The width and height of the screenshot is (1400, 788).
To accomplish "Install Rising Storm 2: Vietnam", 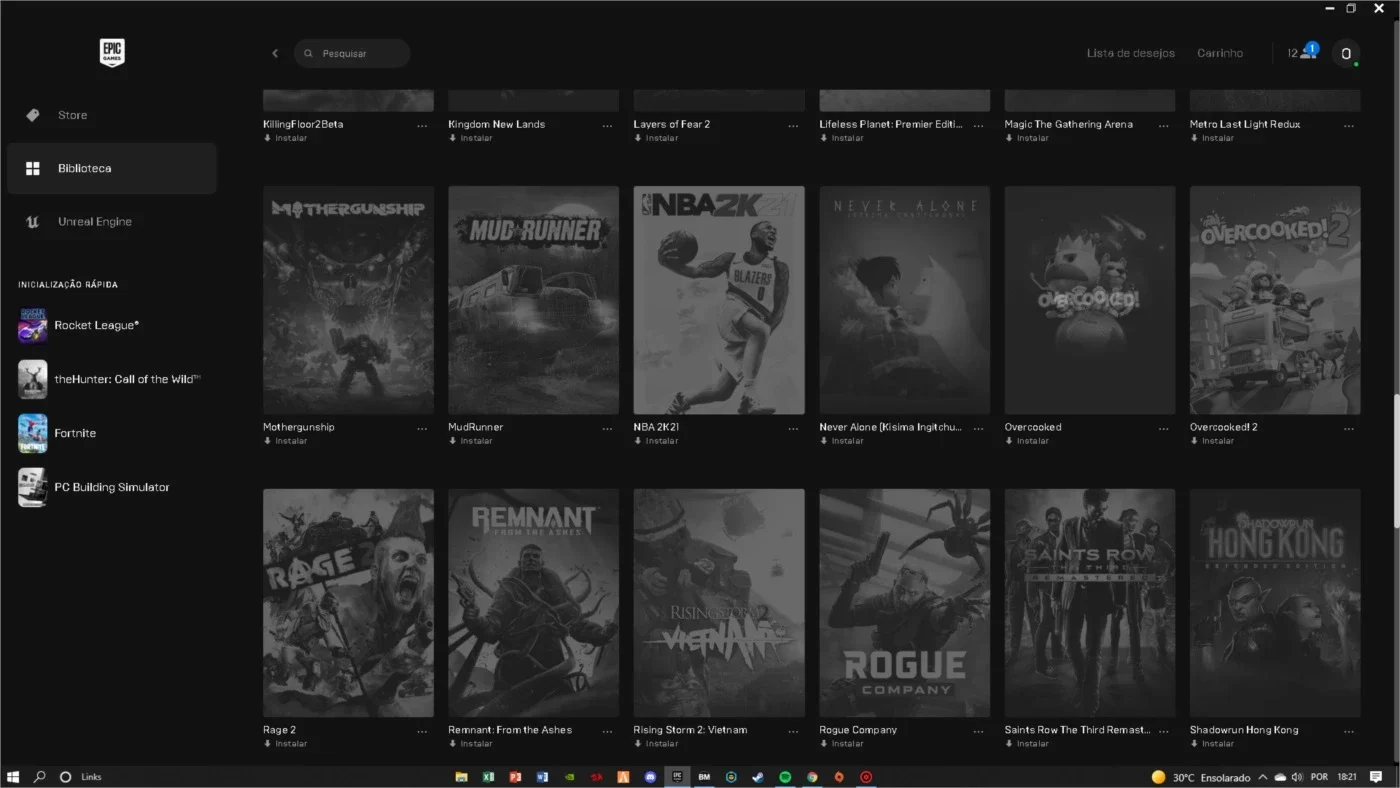I will point(656,744).
